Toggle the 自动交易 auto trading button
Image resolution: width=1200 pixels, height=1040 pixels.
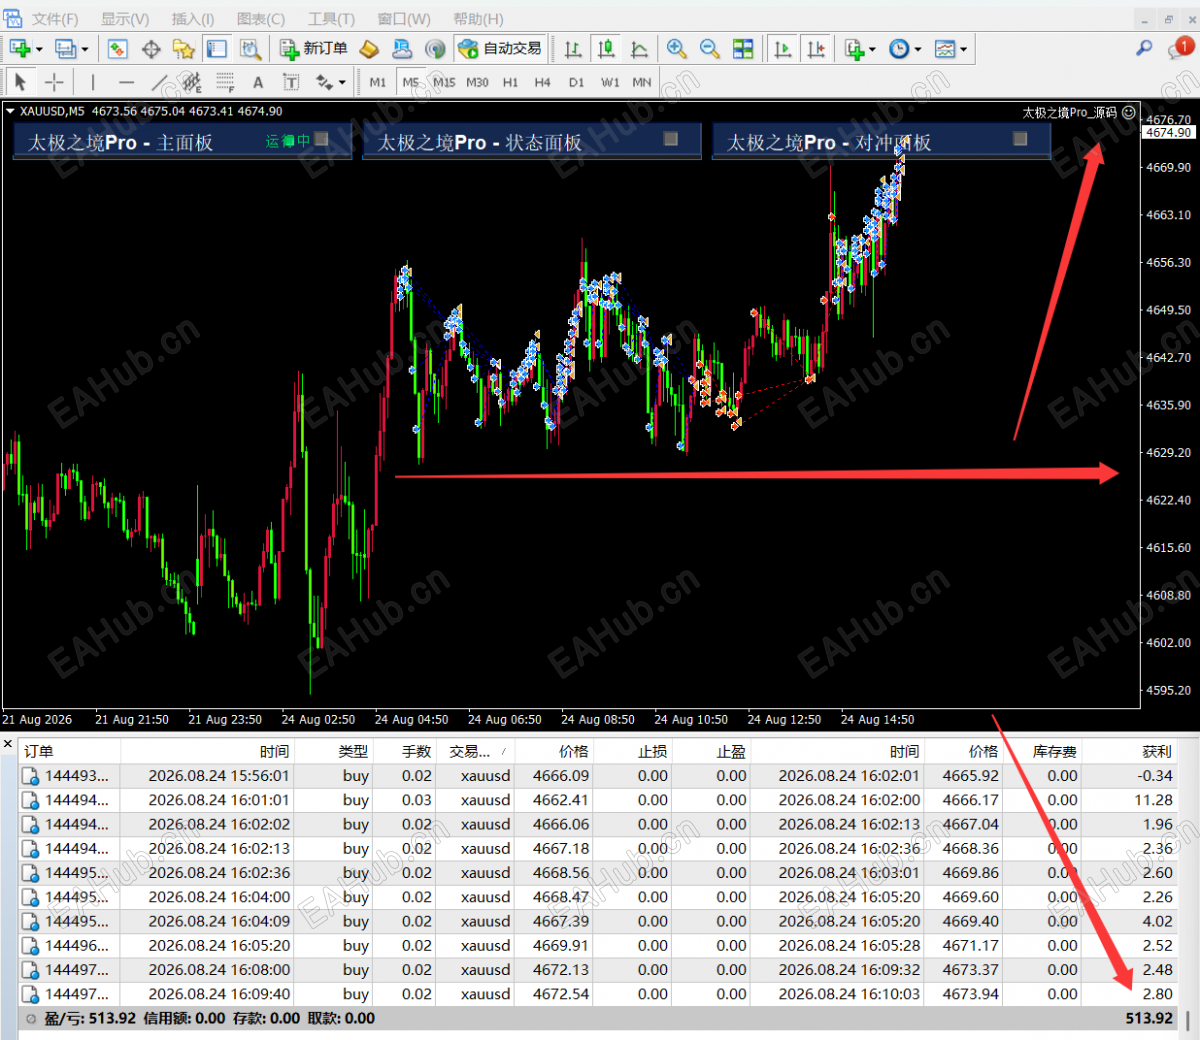tap(500, 49)
